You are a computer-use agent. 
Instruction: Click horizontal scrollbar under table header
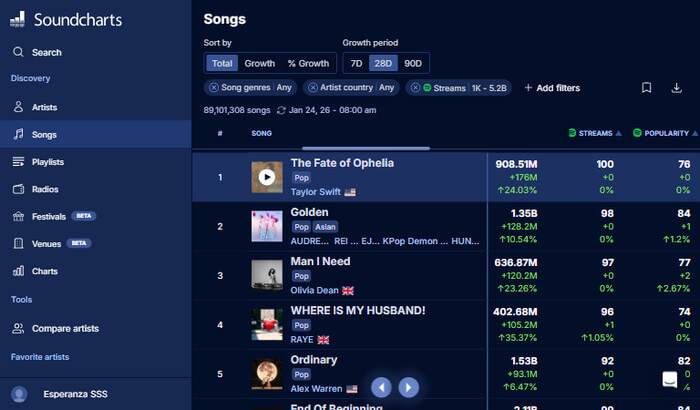[366, 148]
